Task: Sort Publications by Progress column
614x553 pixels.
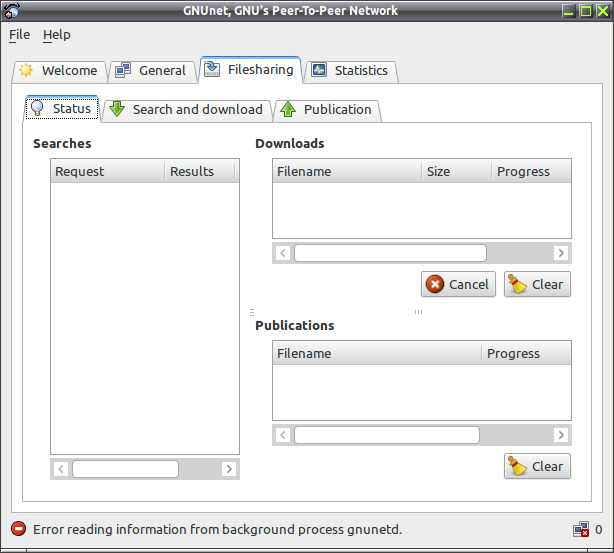Action: (526, 353)
